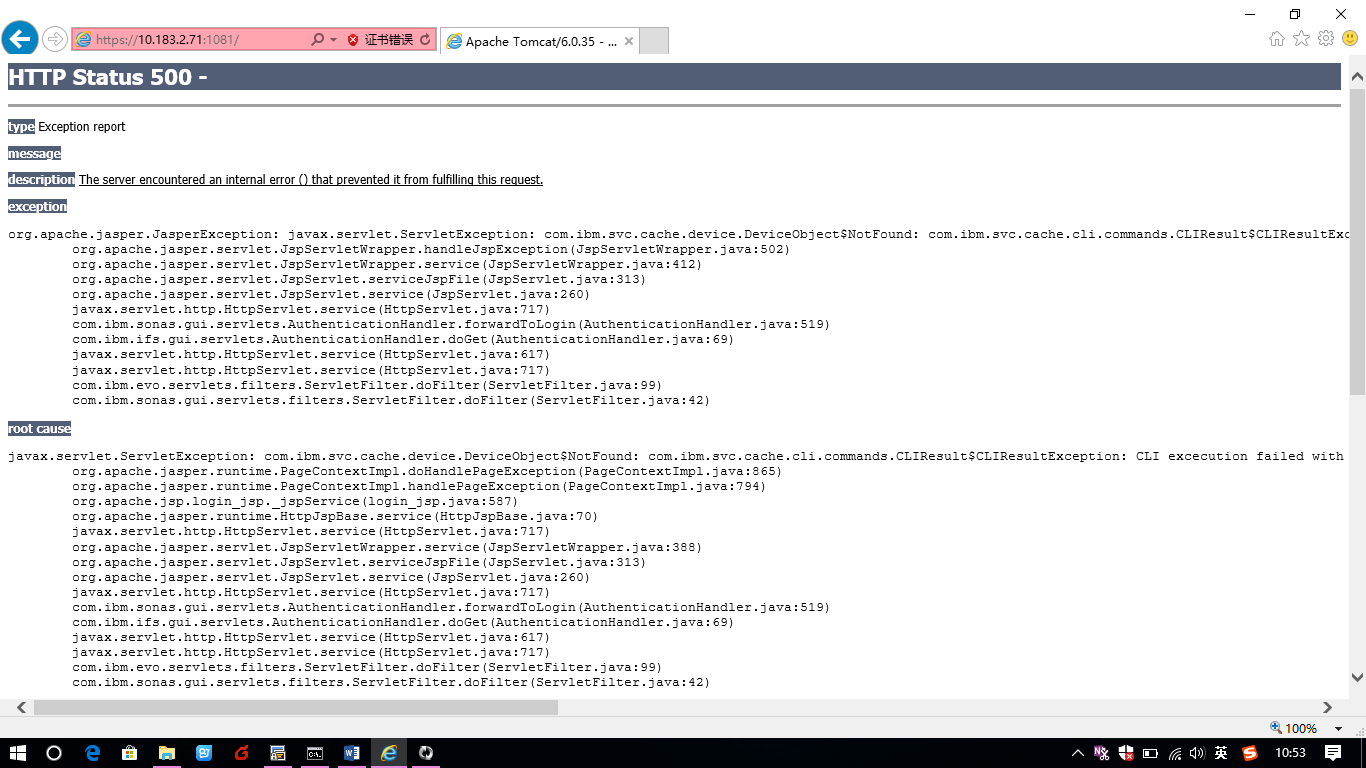Open the 100% zoom level dropdown arrow

[1339, 729]
